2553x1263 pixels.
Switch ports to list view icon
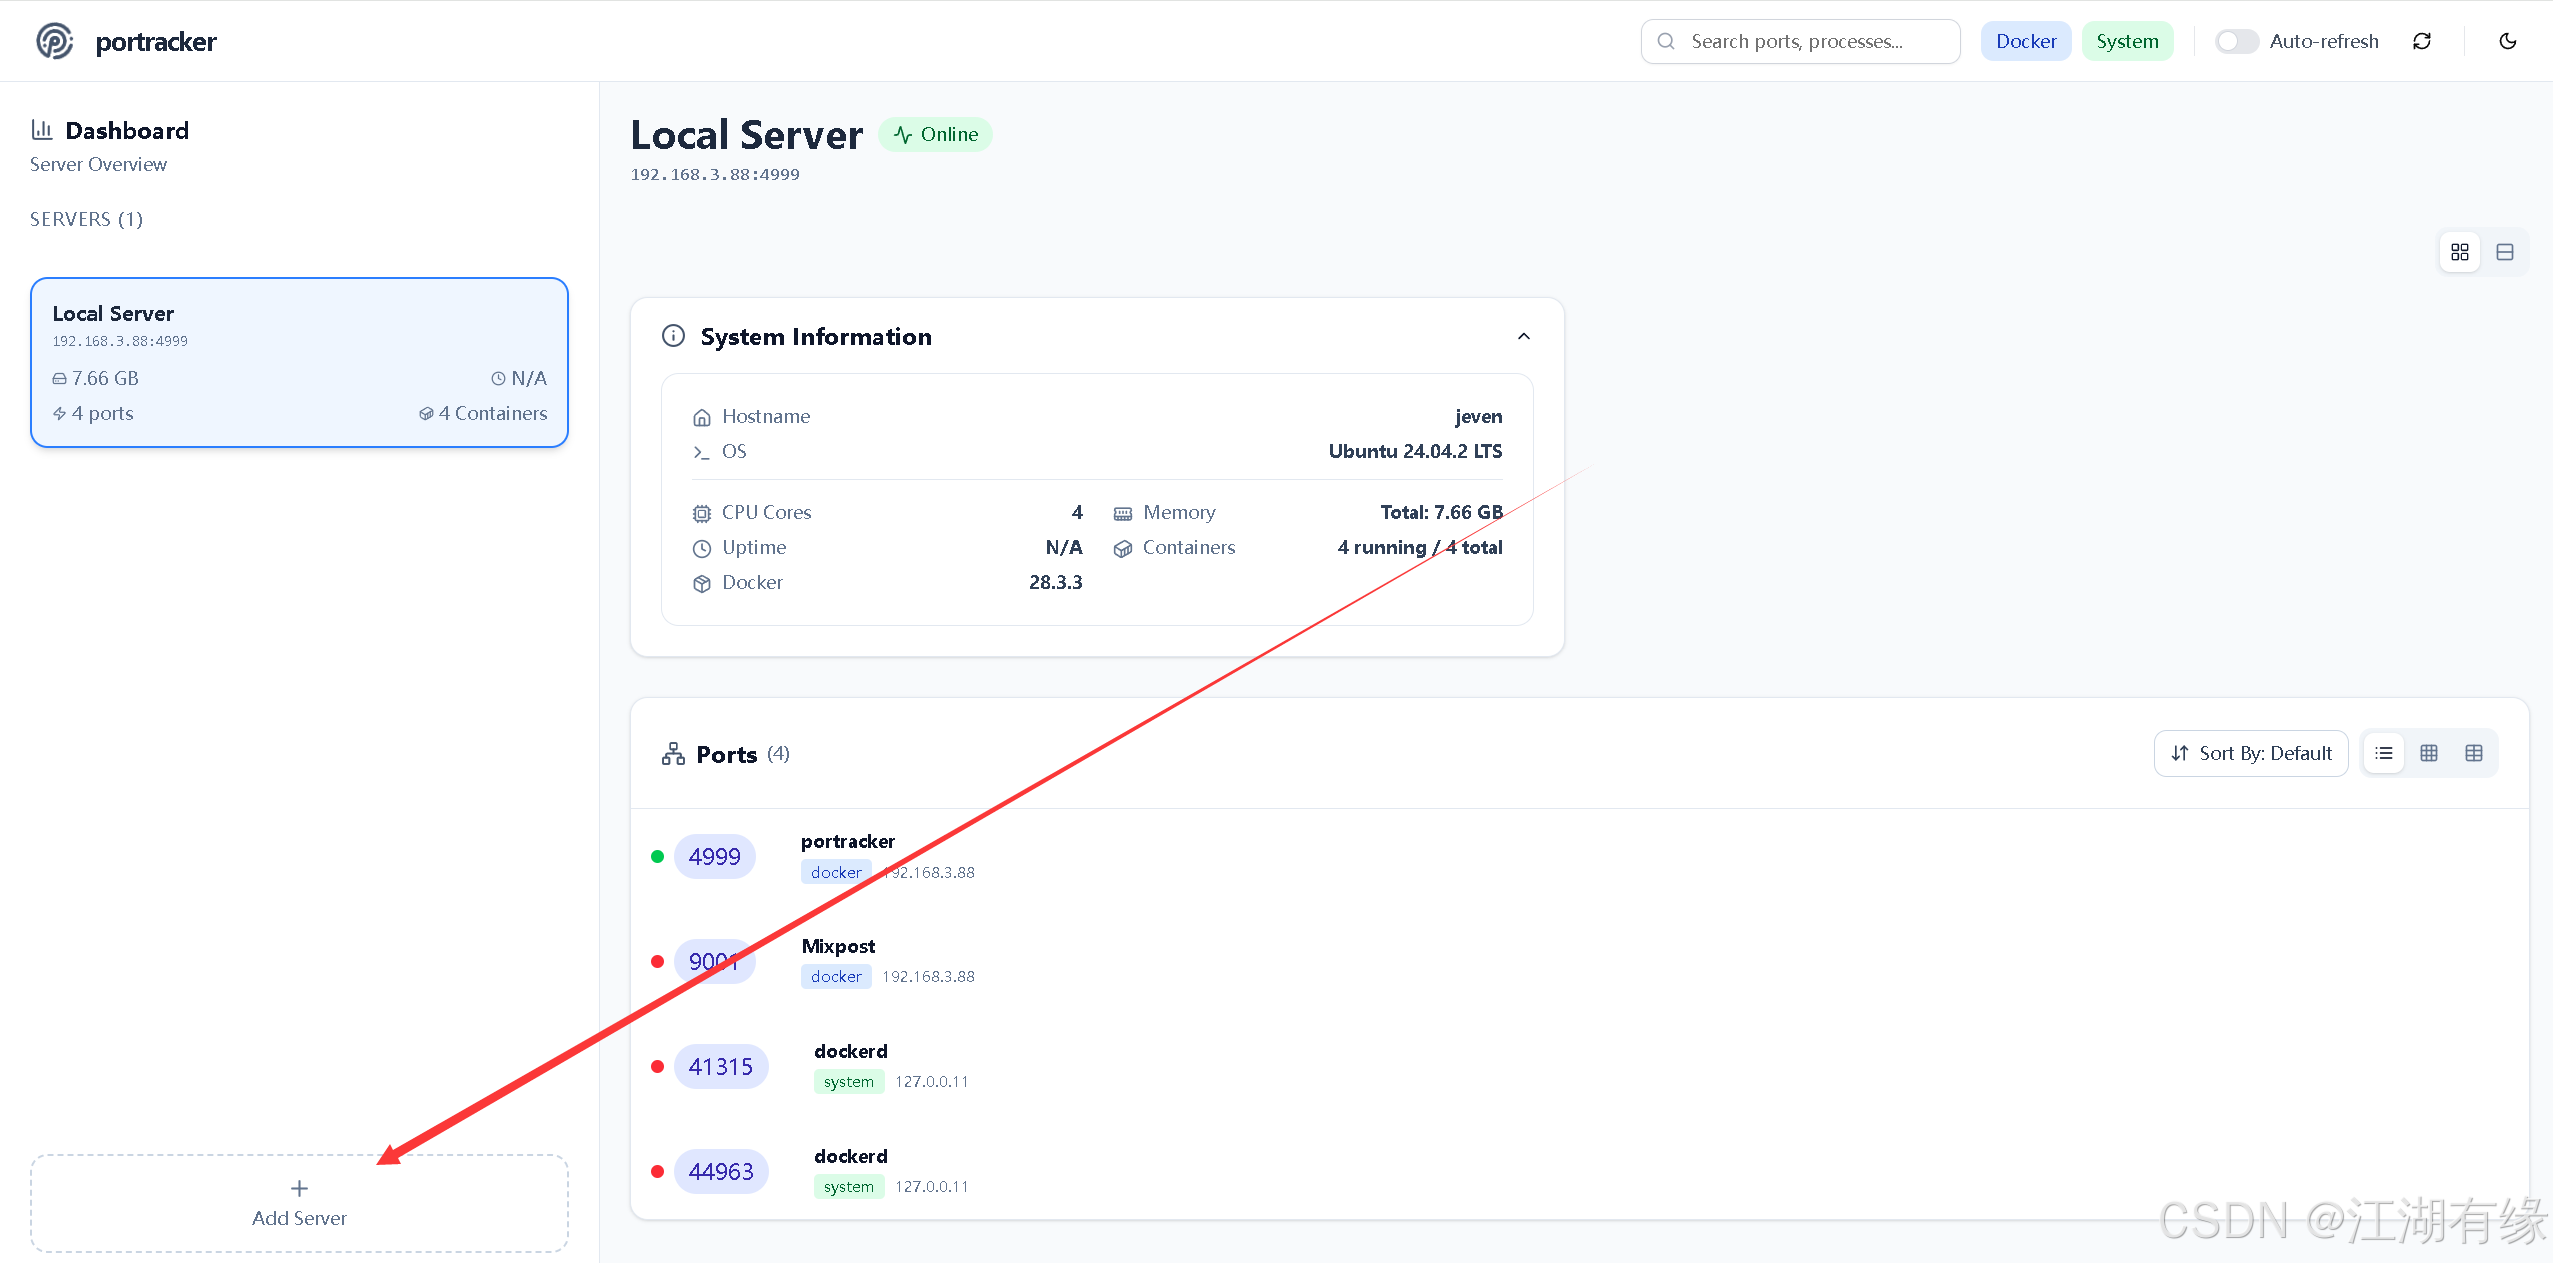pyautogui.click(x=2384, y=753)
